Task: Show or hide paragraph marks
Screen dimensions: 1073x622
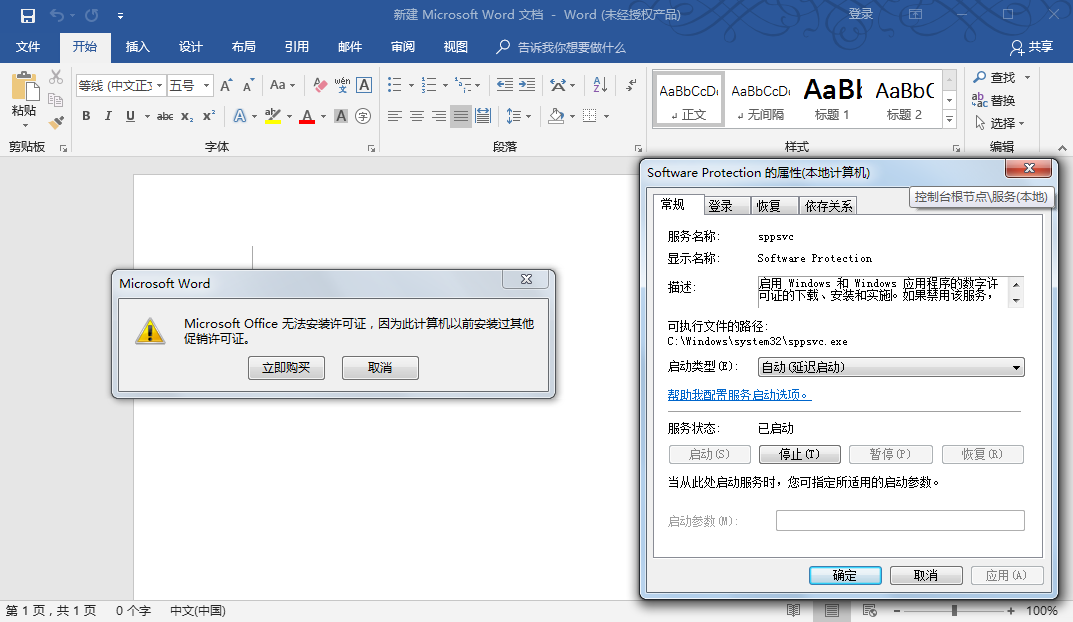Action: coord(631,85)
